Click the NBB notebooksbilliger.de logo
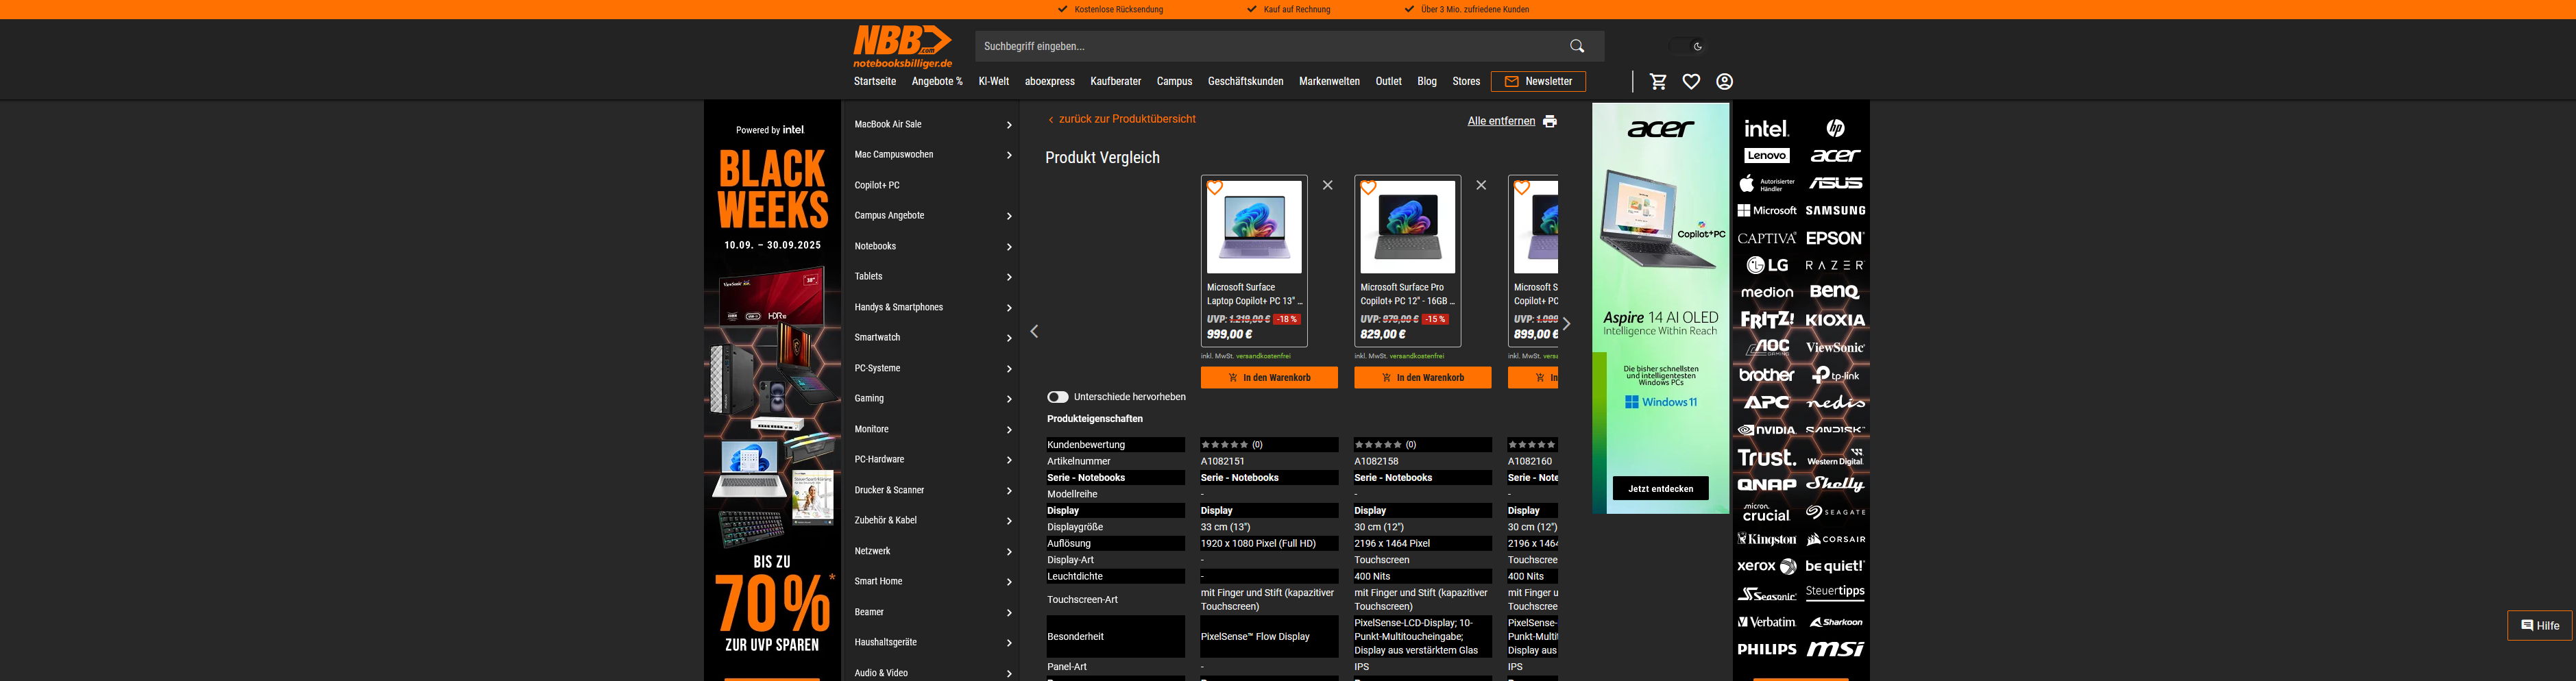 point(902,47)
